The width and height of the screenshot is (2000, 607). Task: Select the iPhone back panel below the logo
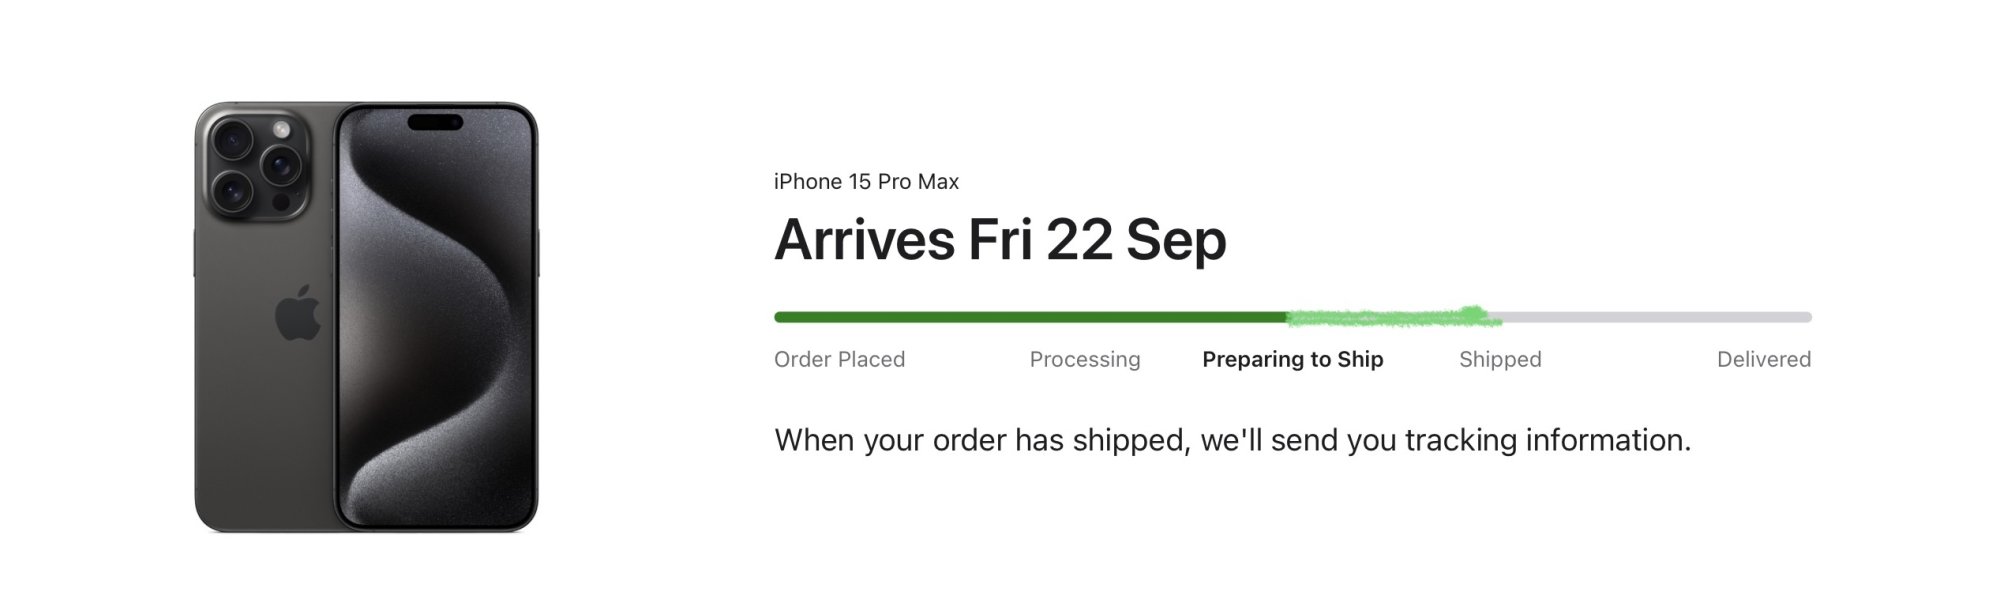265,430
